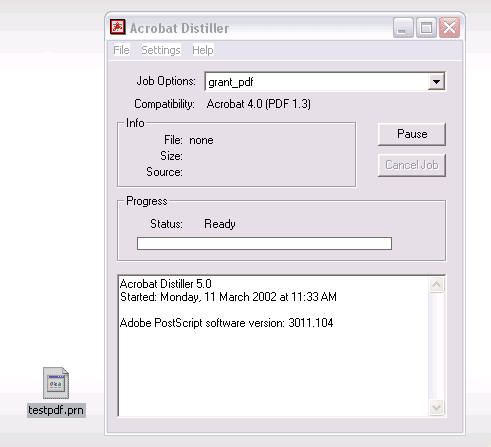Click the Compatibility Acrobat 4.0 text
This screenshot has width=491, height=447.
(258, 104)
